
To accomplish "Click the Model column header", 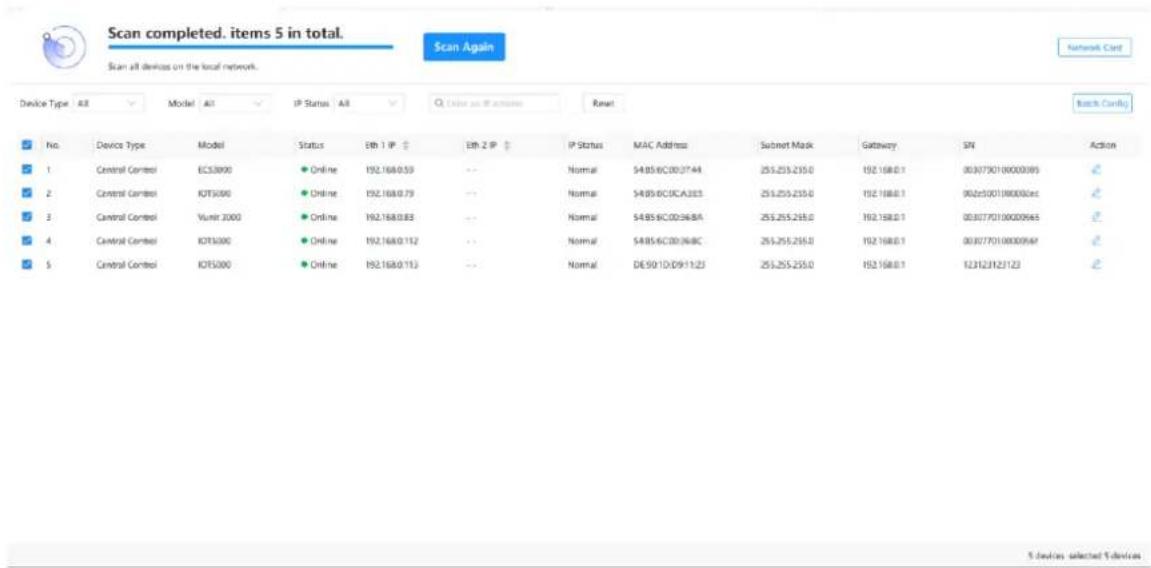I will pyautogui.click(x=210, y=146).
